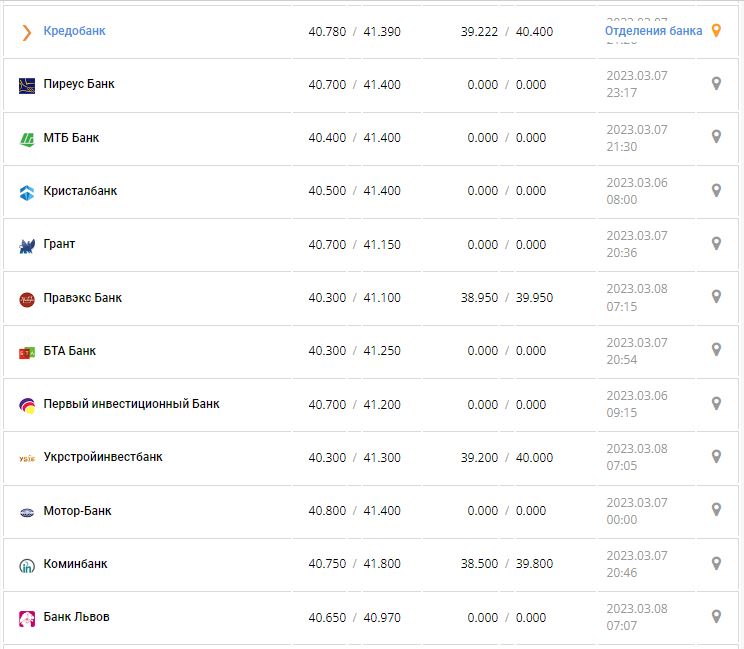Click the Банк Львов pink logo icon

(27, 618)
